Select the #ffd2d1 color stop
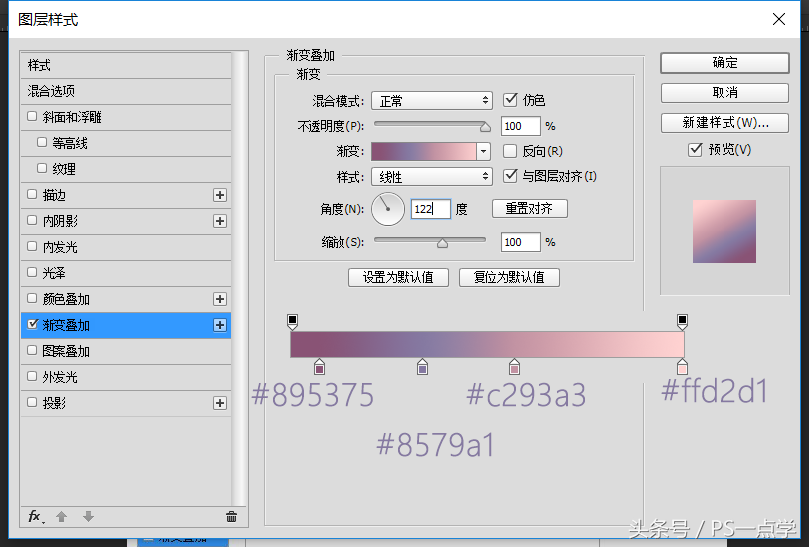The image size is (809, 547). coord(682,367)
